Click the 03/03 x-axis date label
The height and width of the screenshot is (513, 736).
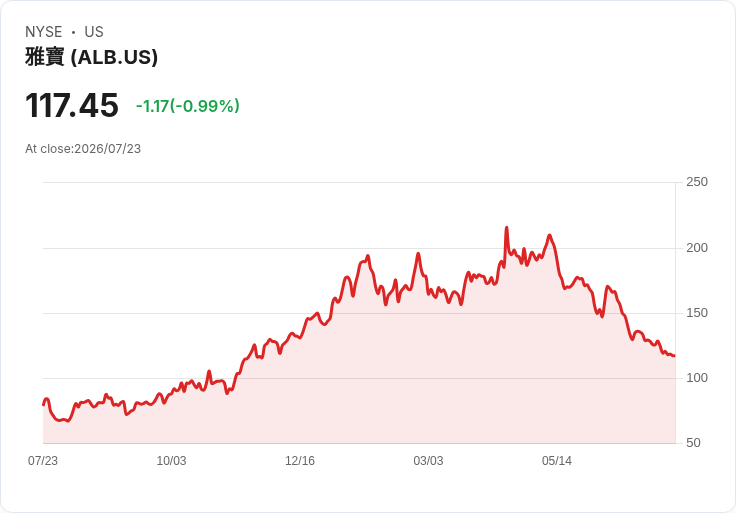(428, 461)
